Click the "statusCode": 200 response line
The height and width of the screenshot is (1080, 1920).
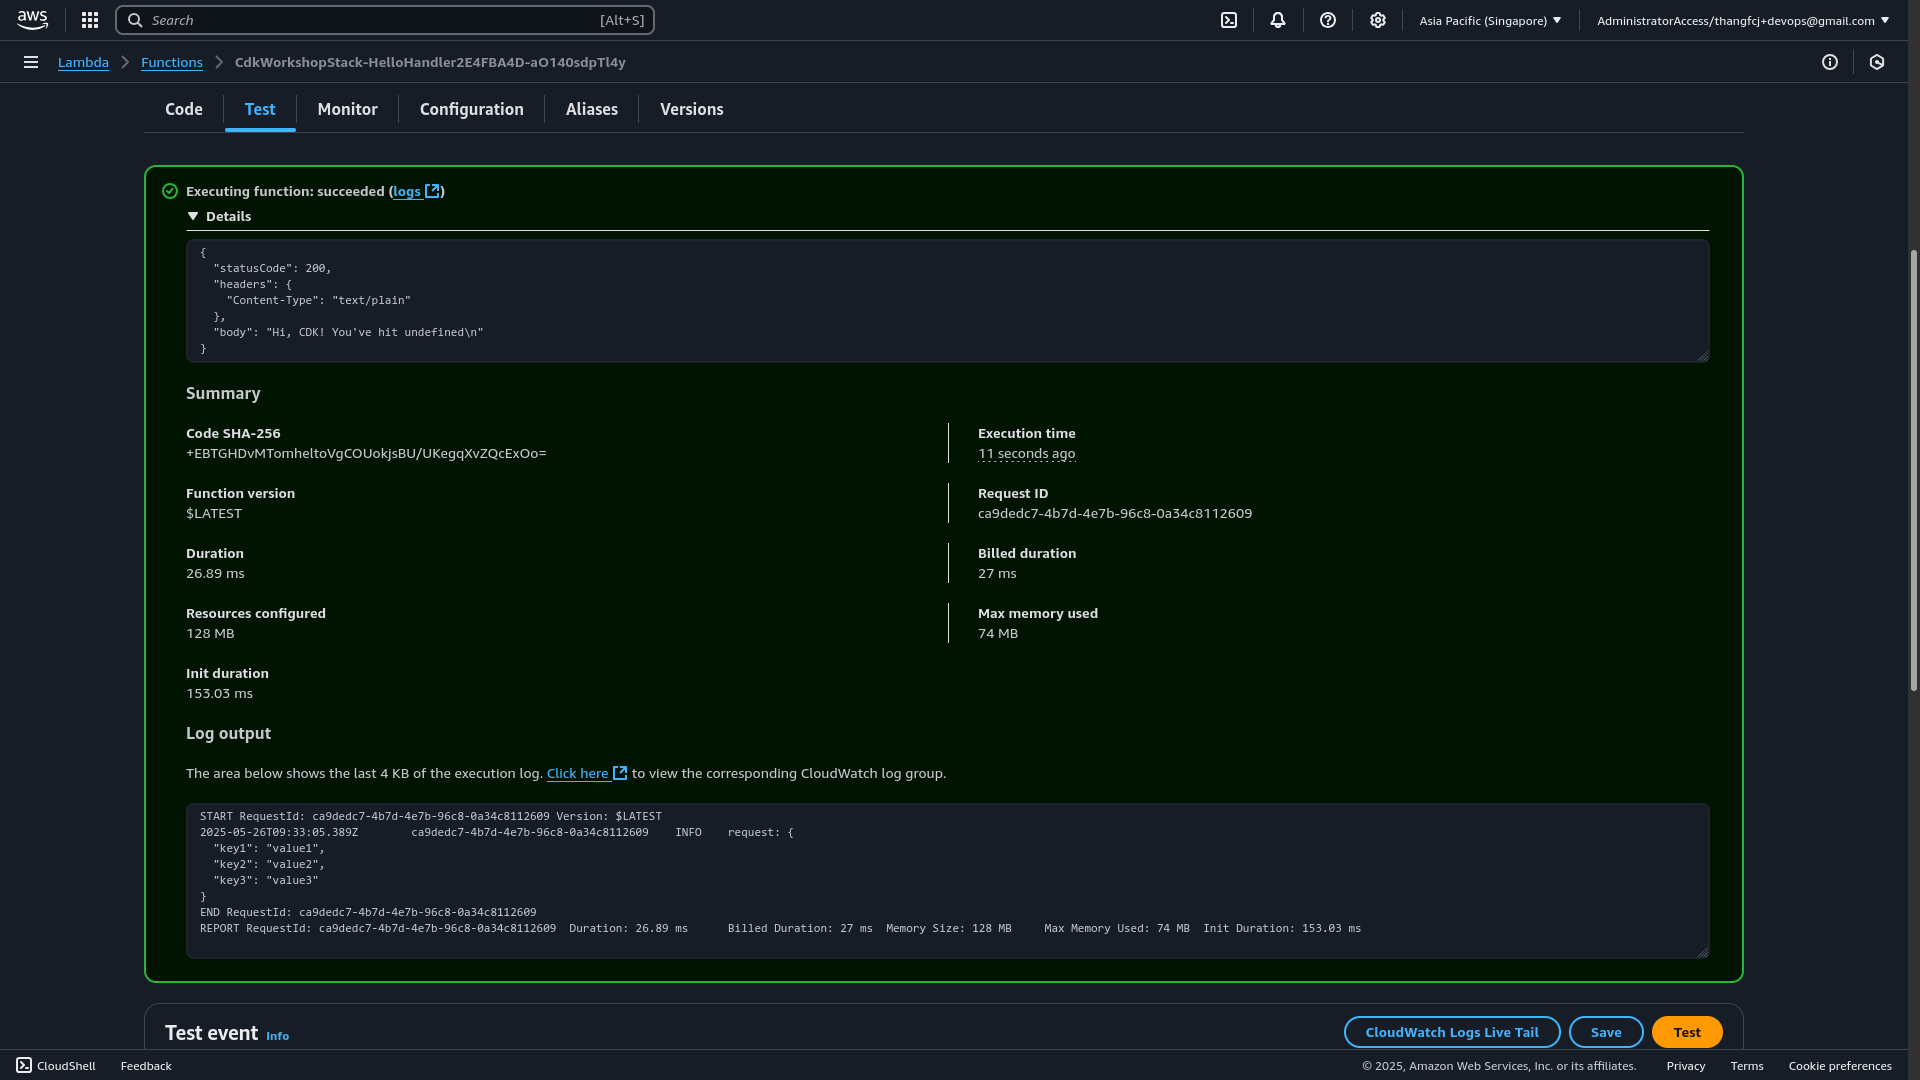point(272,268)
